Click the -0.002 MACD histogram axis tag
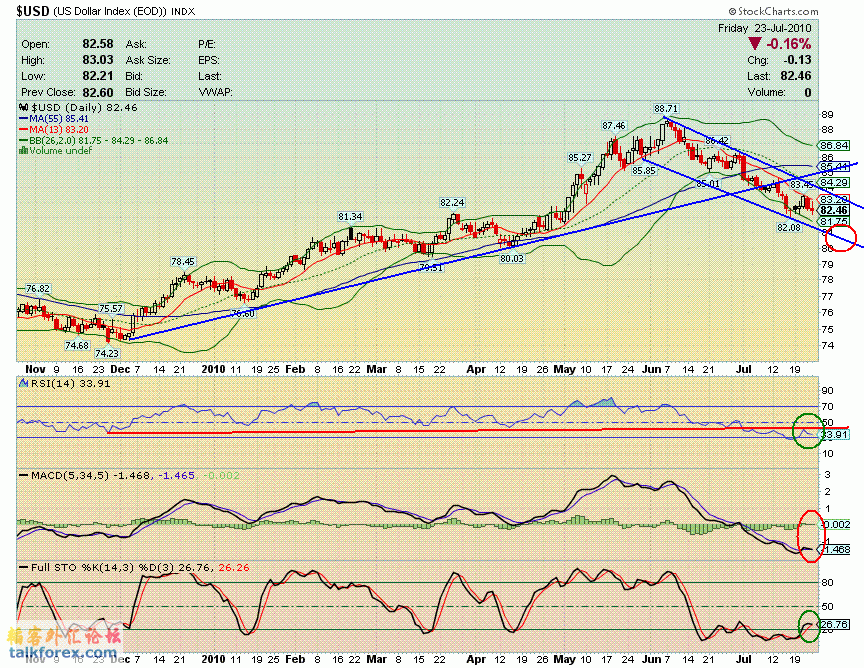 click(835, 525)
